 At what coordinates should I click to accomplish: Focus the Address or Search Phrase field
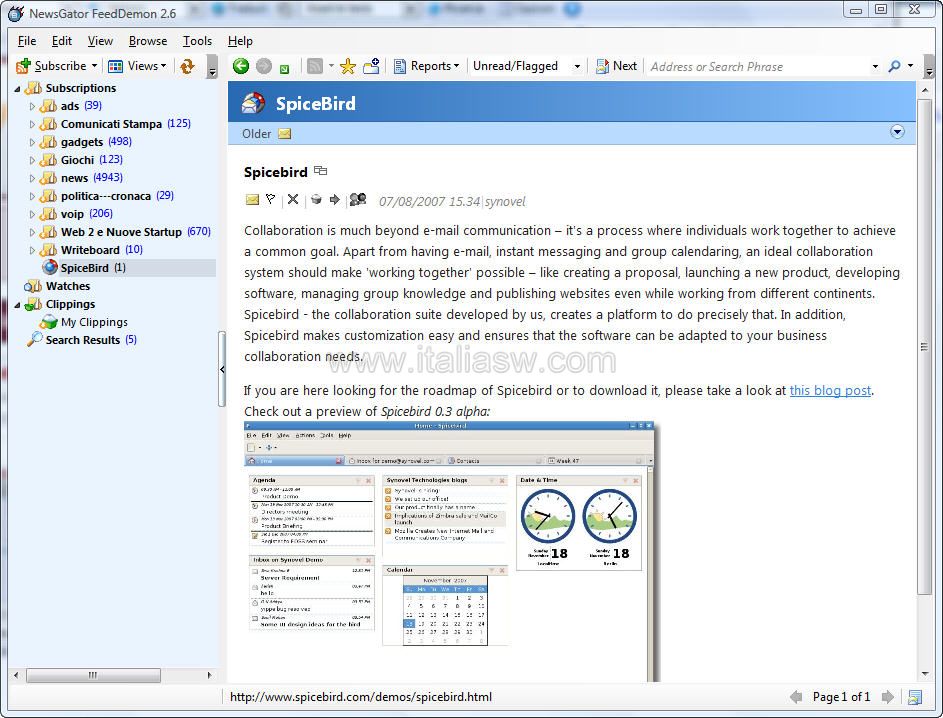[758, 66]
